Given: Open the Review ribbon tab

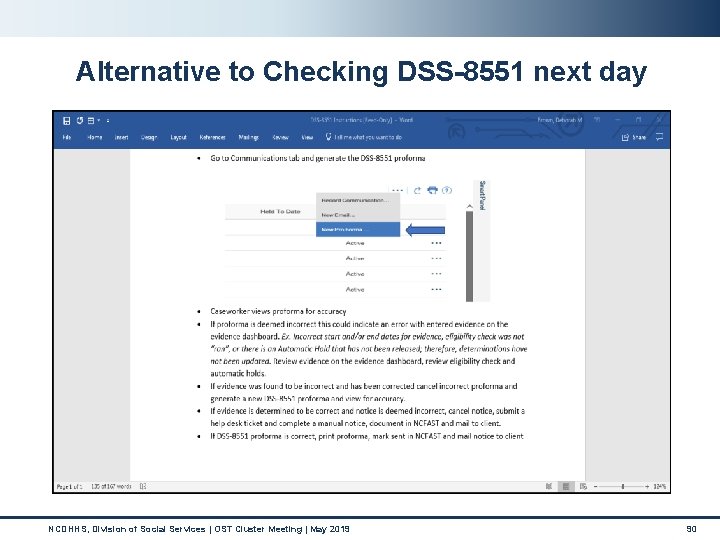Looking at the screenshot, I should [x=280, y=137].
